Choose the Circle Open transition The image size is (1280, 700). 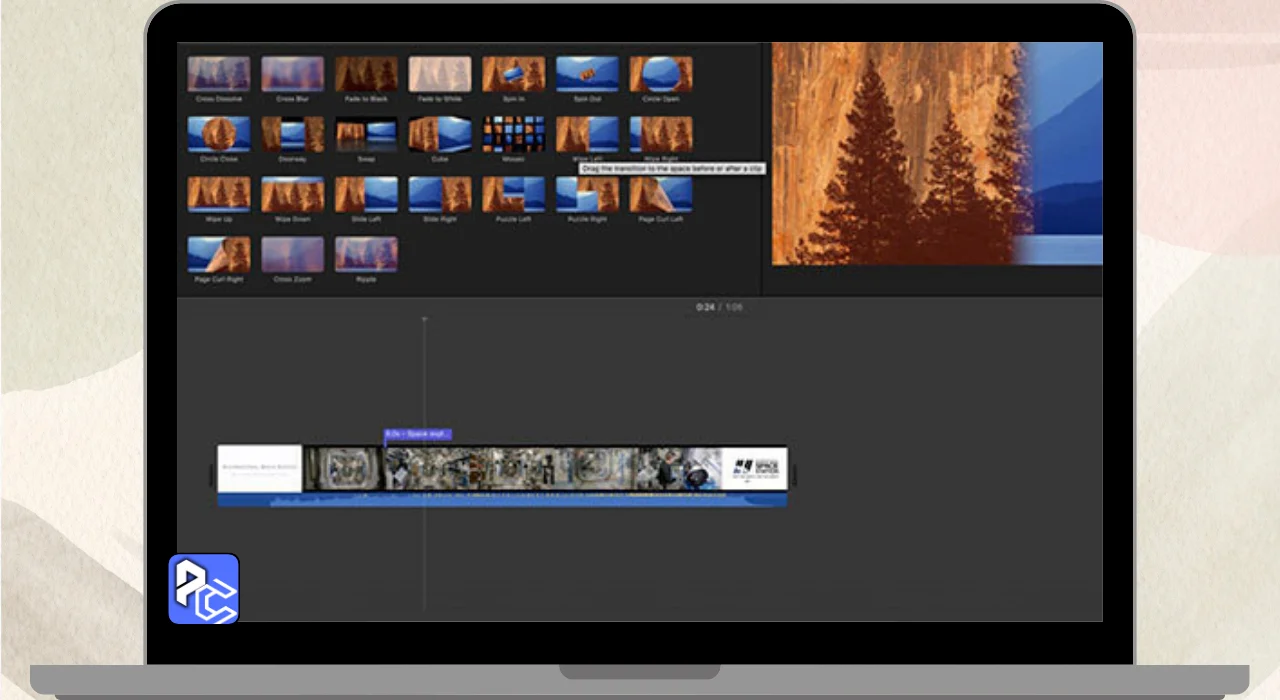661,74
